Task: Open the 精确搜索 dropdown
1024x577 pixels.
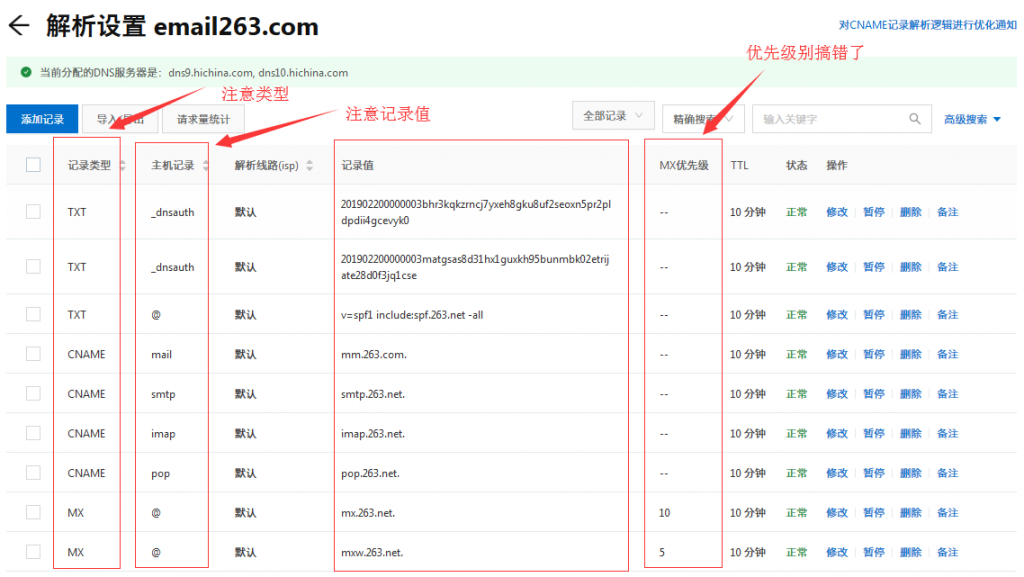Action: tap(703, 119)
